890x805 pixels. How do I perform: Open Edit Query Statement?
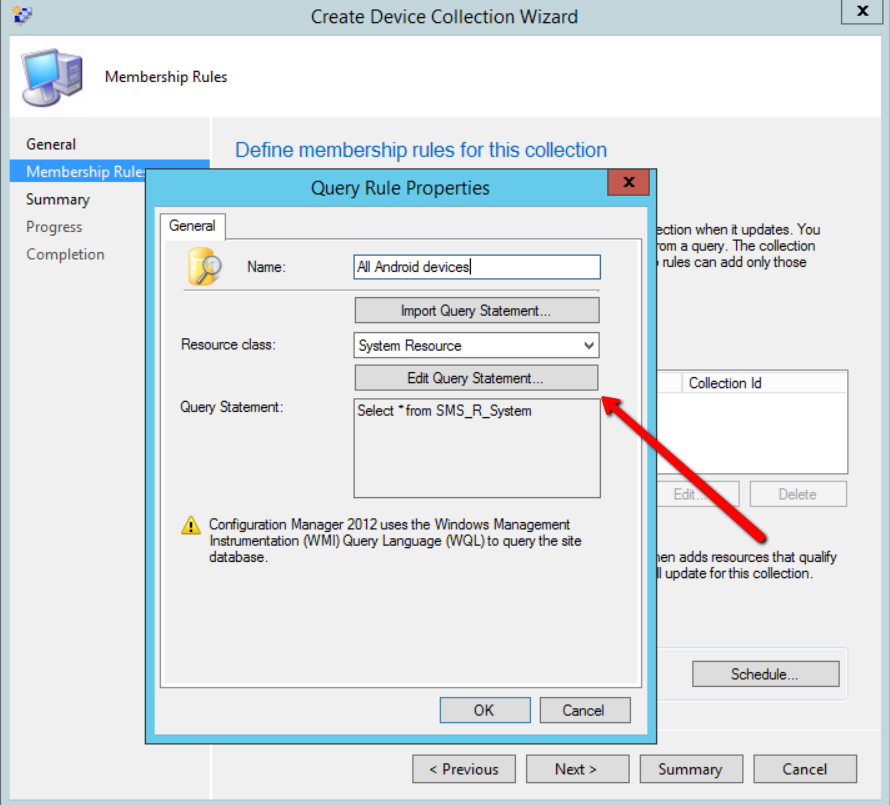tap(476, 378)
